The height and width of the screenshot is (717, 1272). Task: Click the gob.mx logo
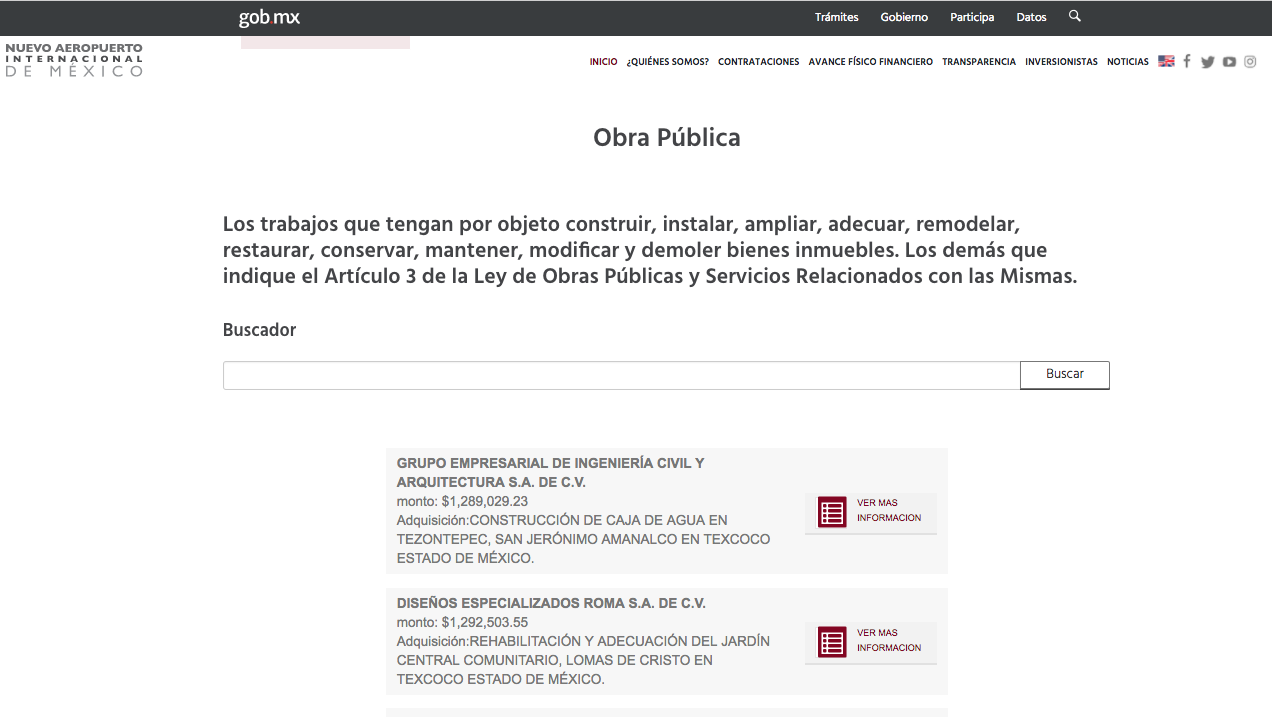point(269,17)
